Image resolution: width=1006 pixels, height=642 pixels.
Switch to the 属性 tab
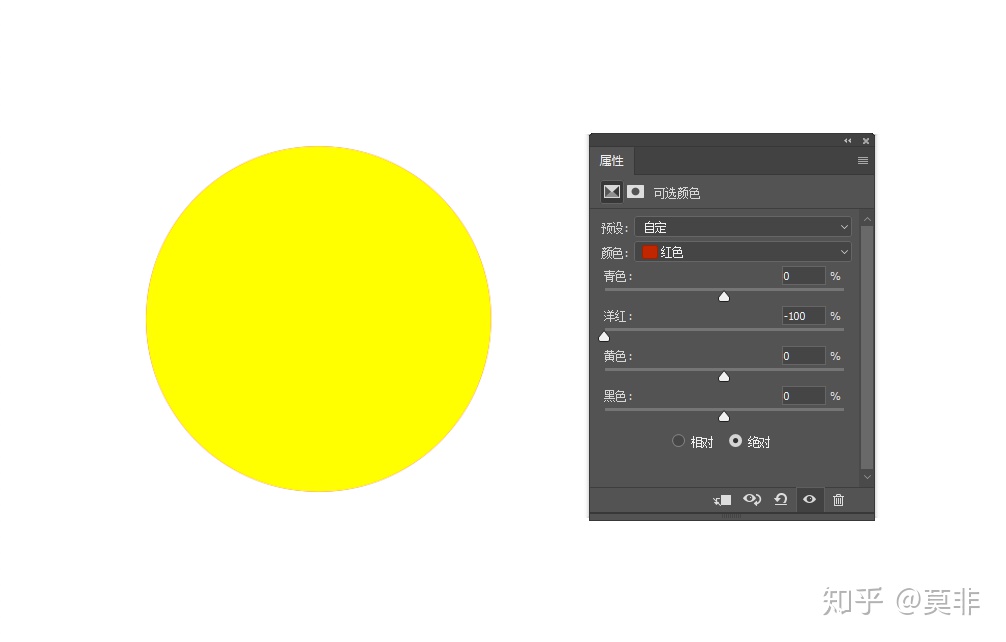coord(611,160)
